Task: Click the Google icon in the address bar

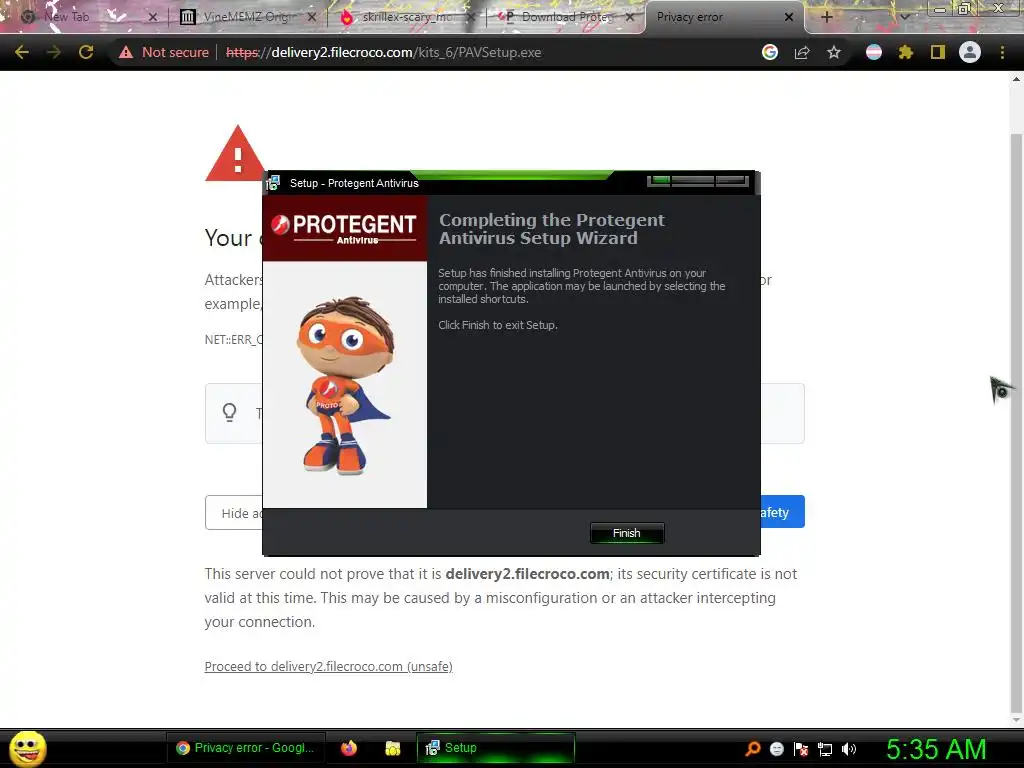Action: 769,52
